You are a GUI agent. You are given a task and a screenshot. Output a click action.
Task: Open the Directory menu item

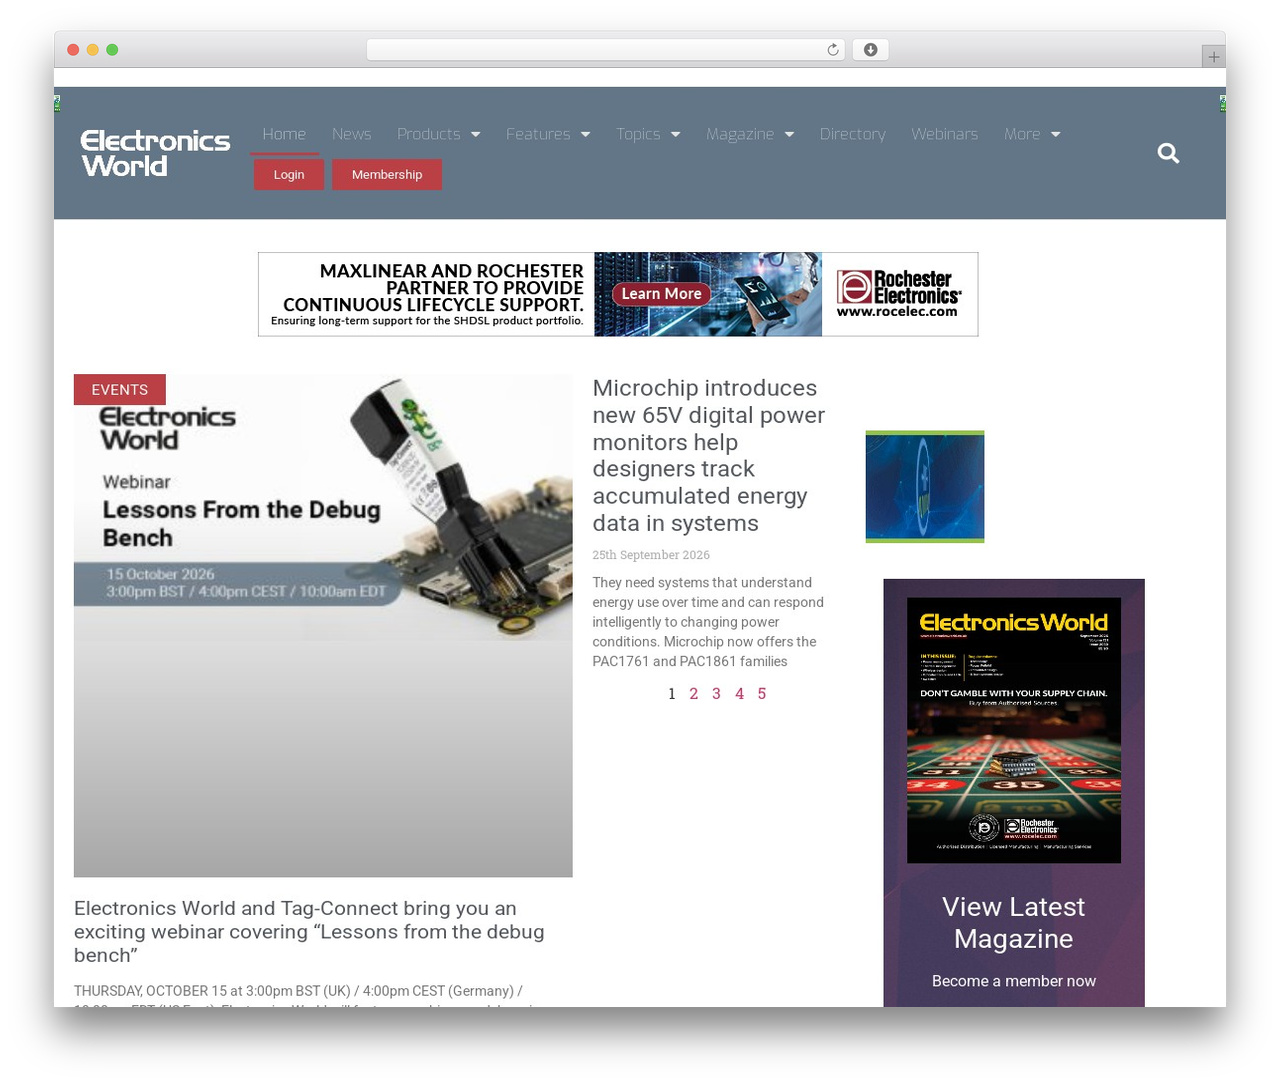pos(853,134)
